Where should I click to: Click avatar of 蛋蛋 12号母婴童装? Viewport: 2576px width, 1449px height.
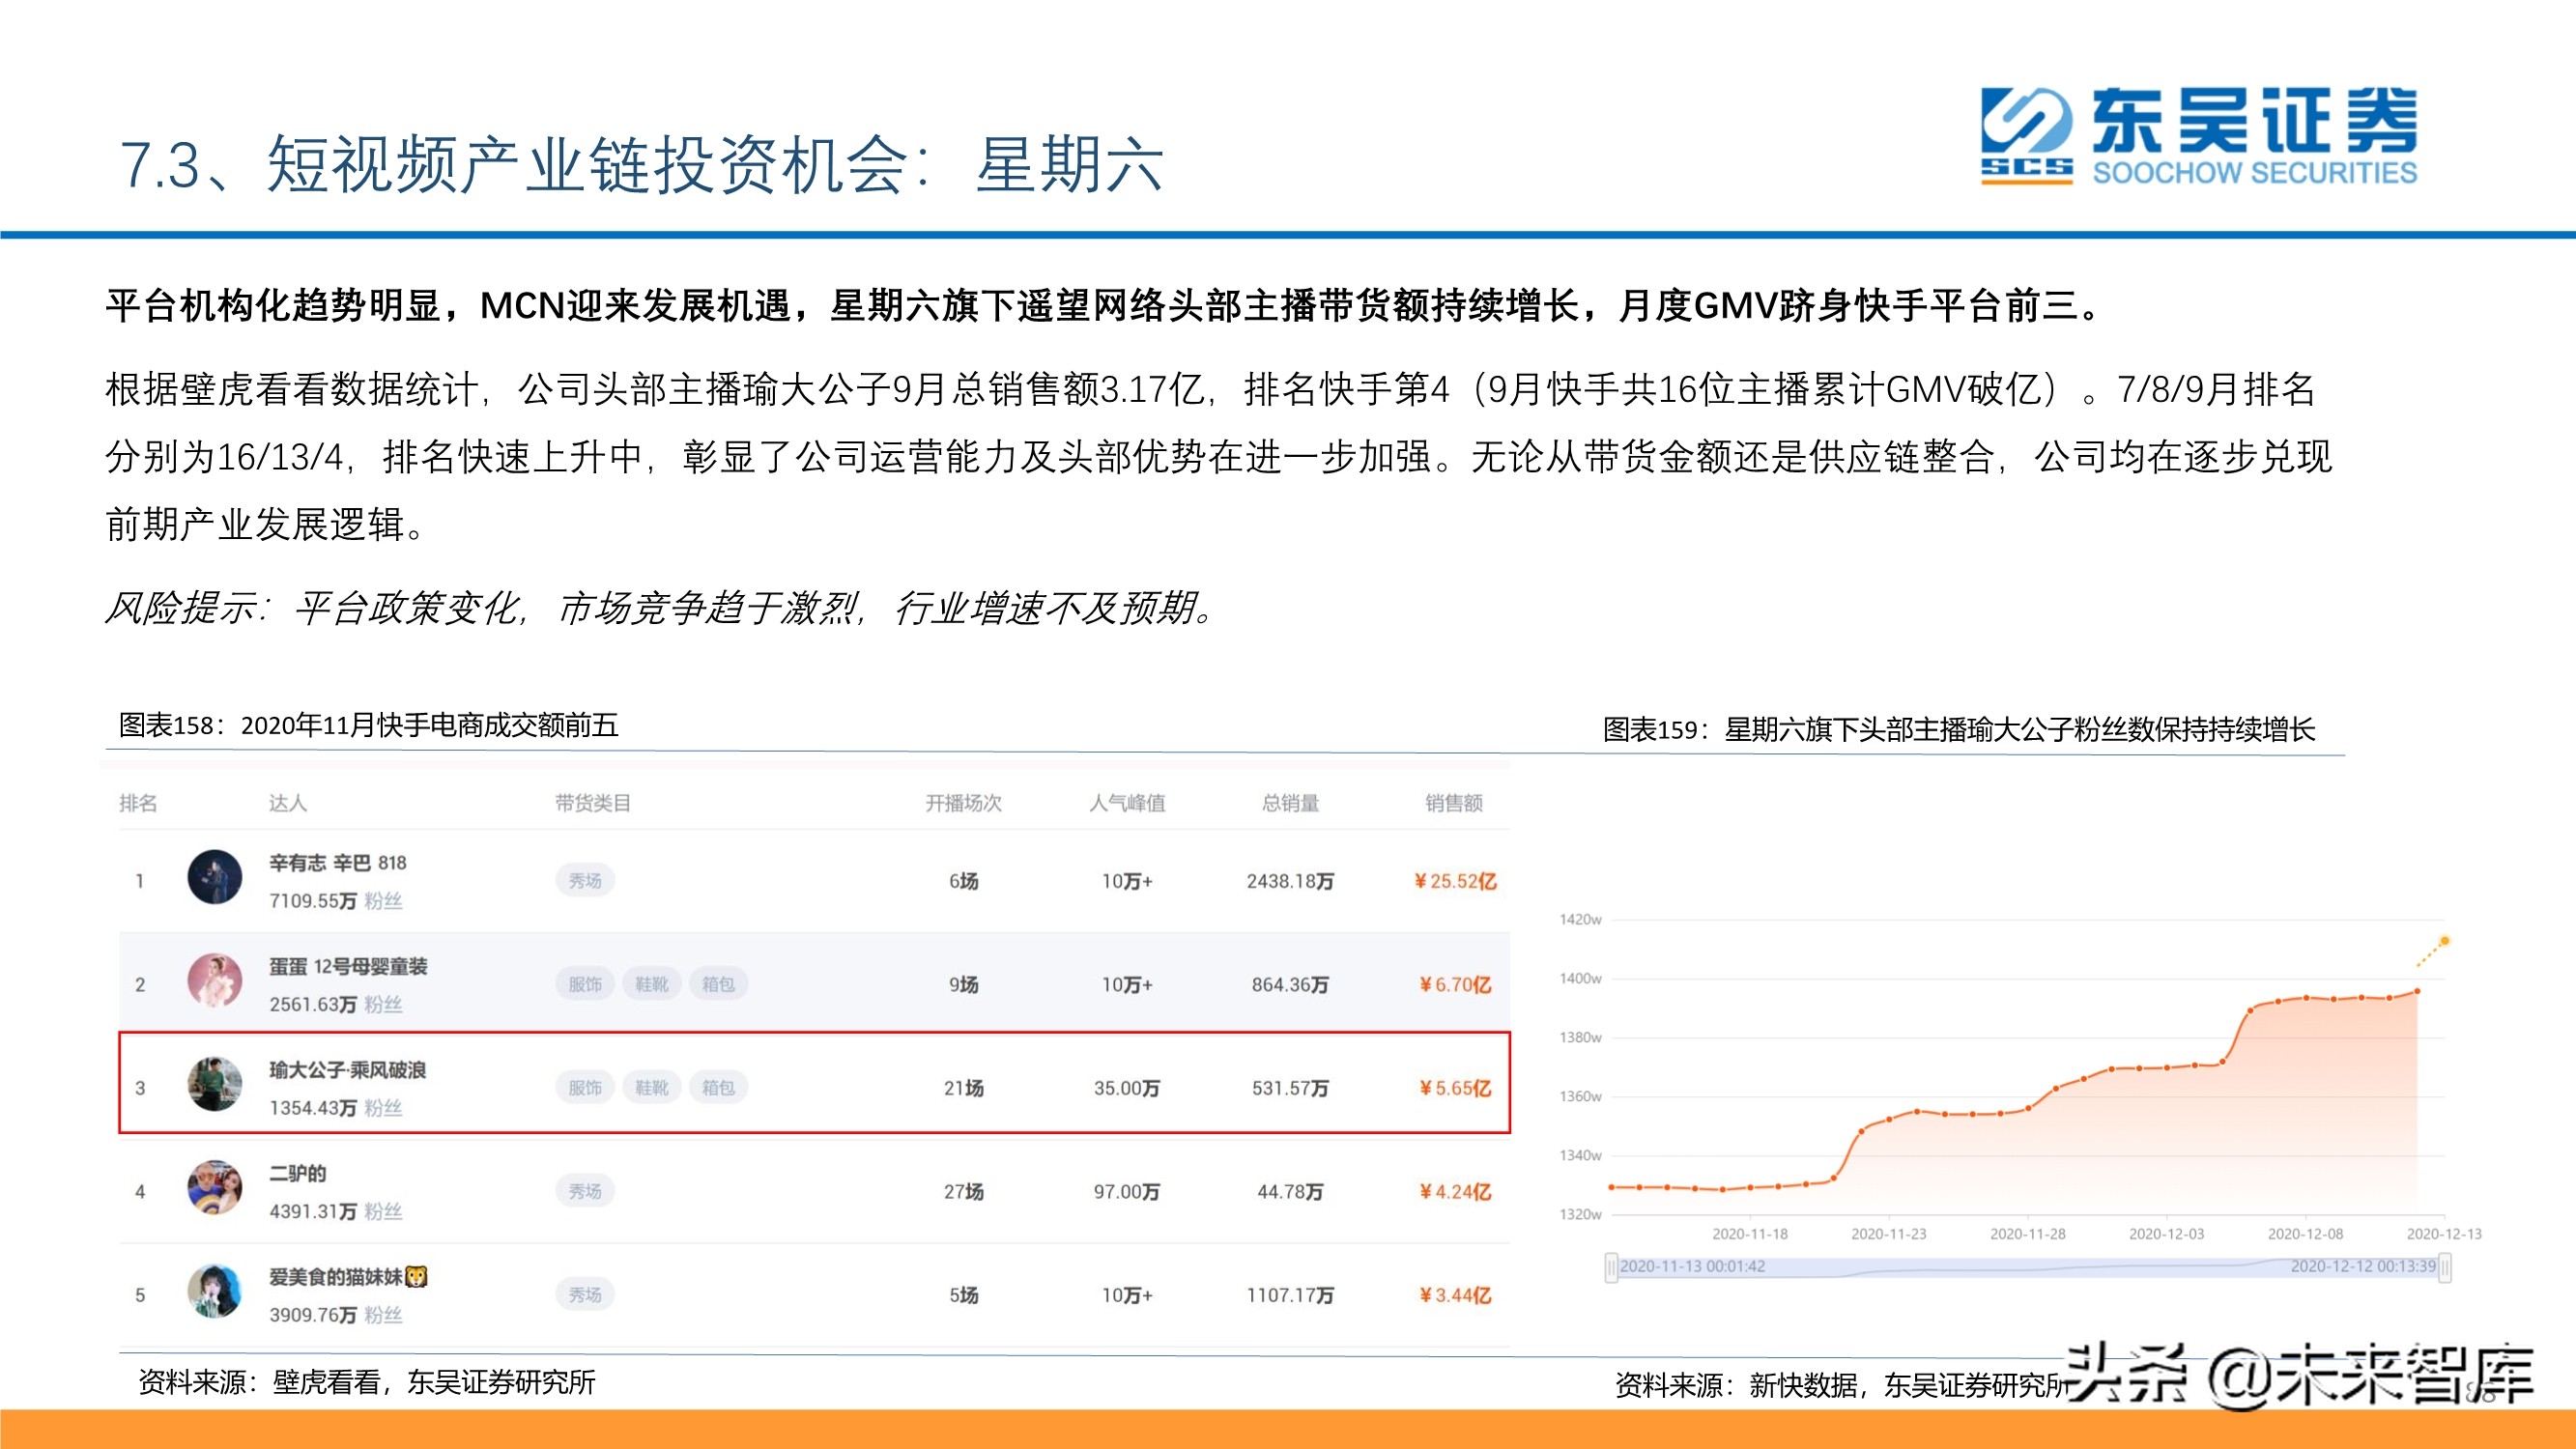coord(215,980)
